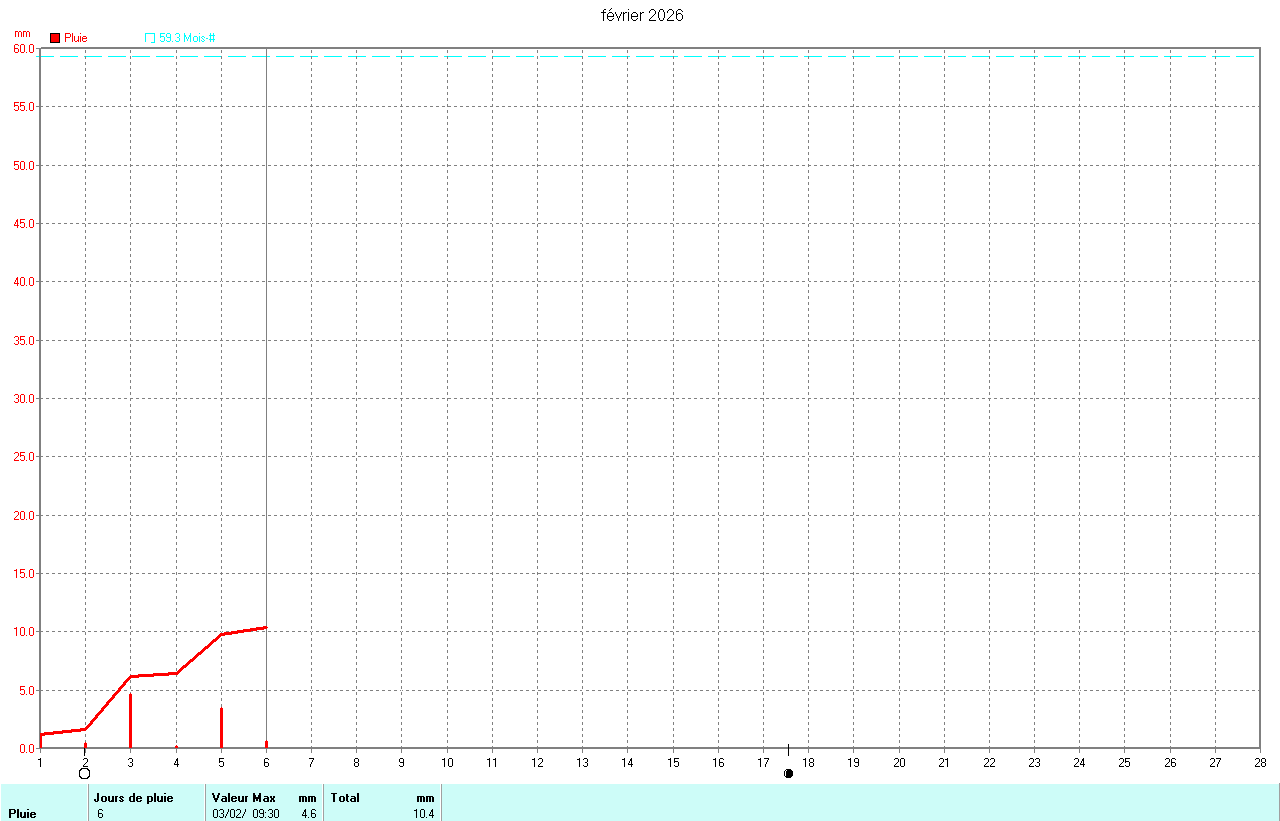Select the red rain bar at day 5
Viewport: 1280px width, 821px height.
click(x=221, y=728)
